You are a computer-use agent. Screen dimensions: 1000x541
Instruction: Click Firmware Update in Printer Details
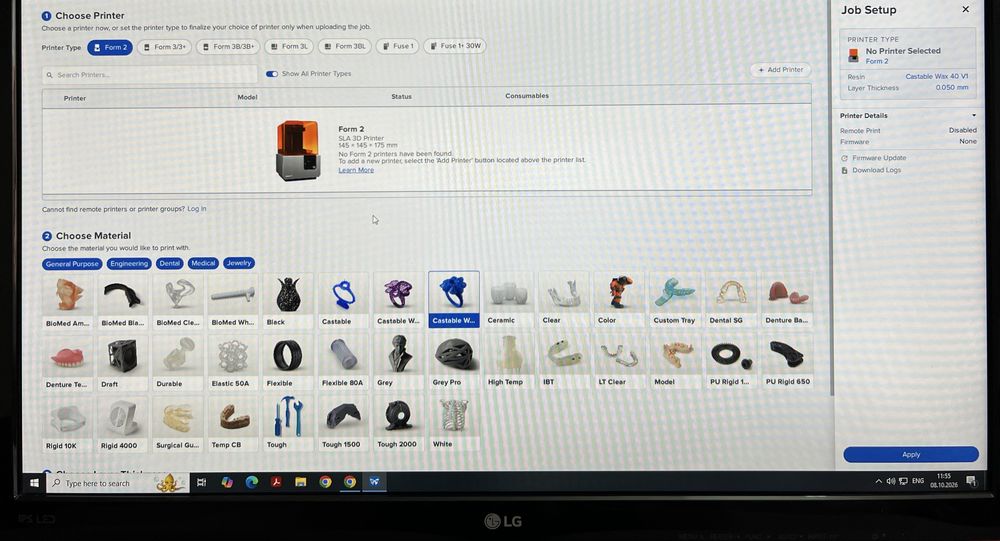pyautogui.click(x=879, y=158)
